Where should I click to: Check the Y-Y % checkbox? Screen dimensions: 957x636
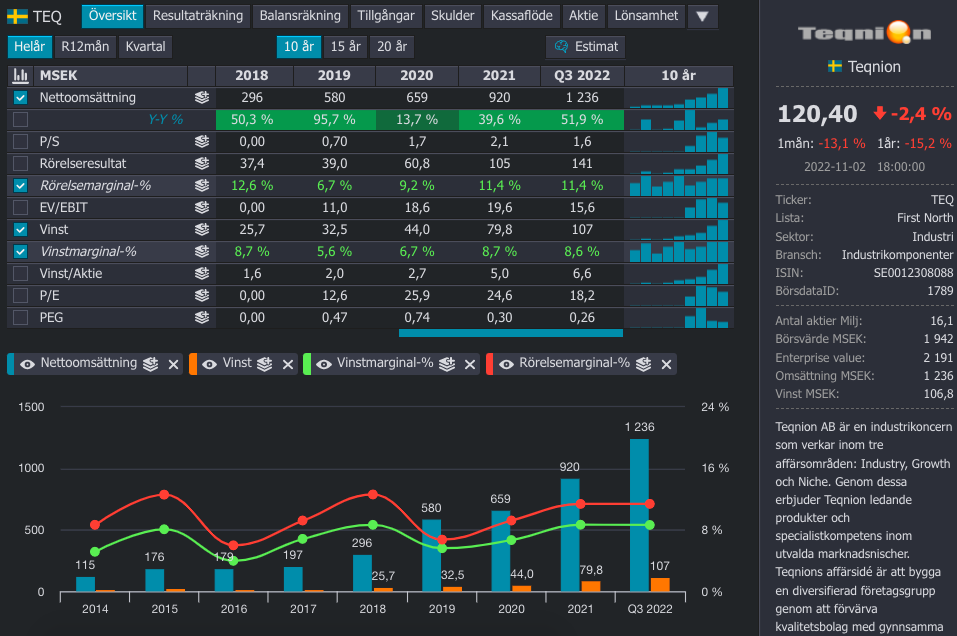21,119
